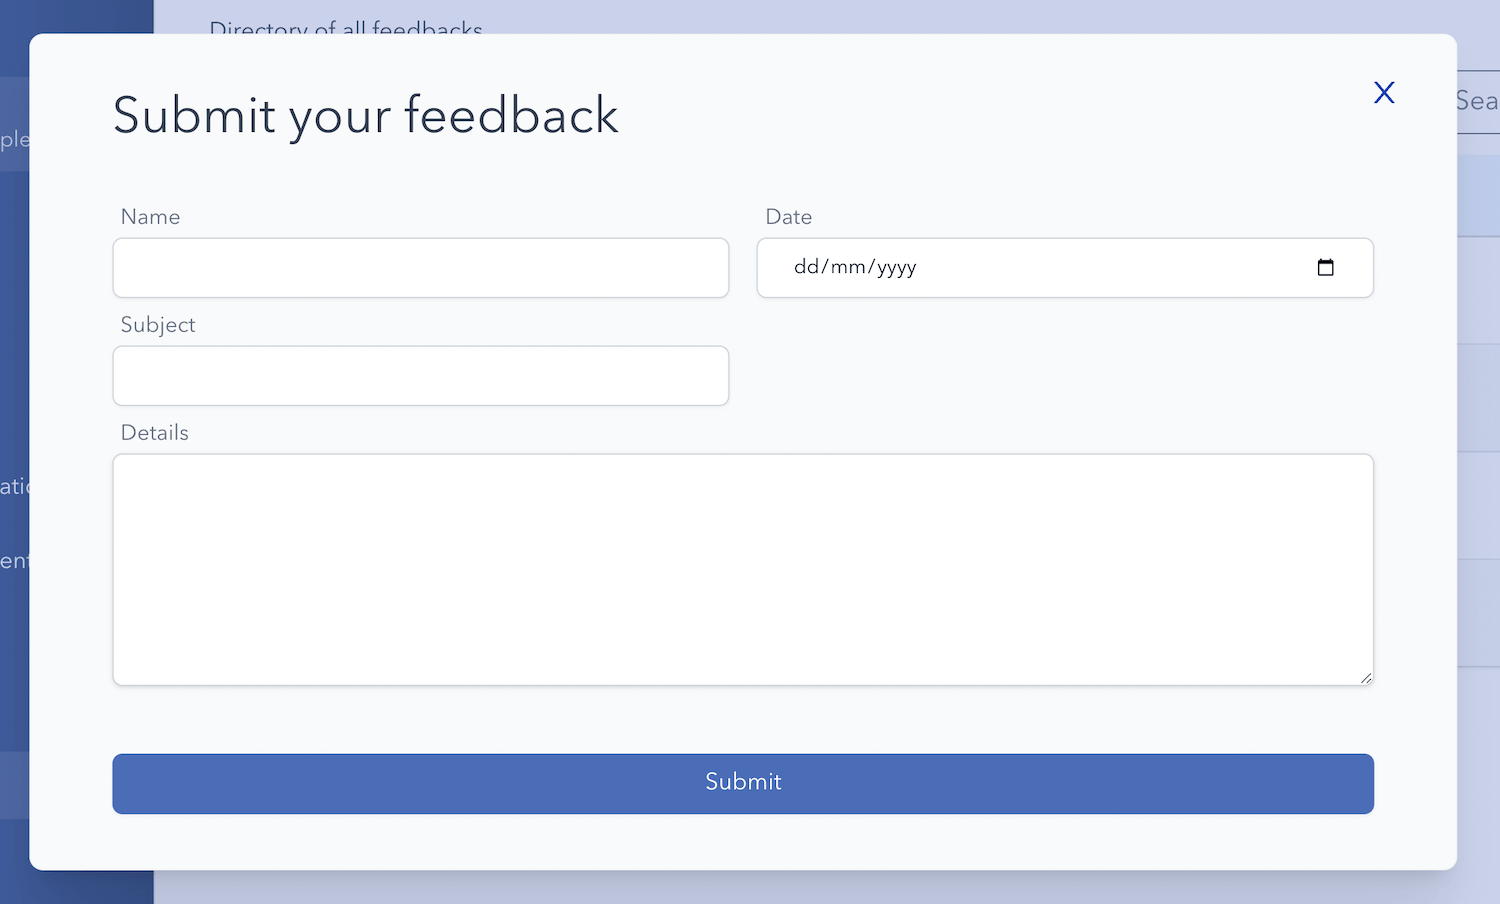Open the calendar picker icon in Date

pyautogui.click(x=1325, y=267)
